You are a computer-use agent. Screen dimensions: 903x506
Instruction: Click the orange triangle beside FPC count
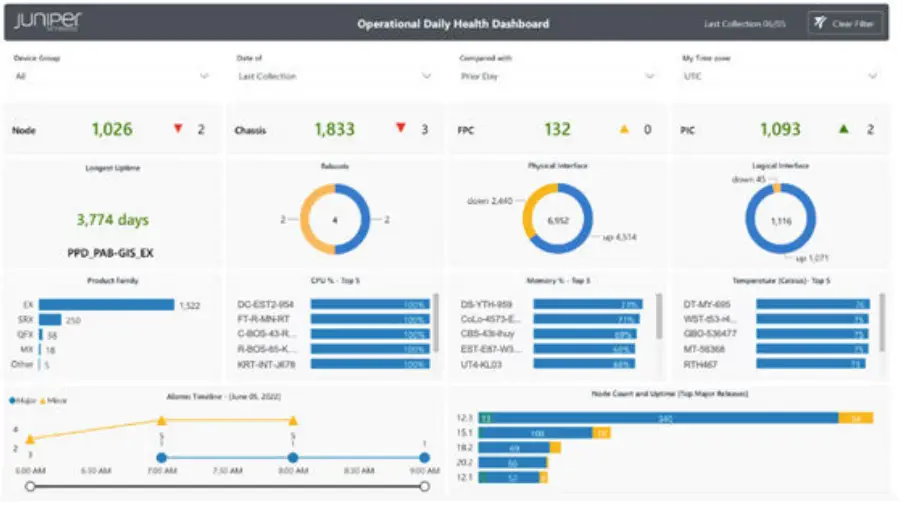coord(624,130)
